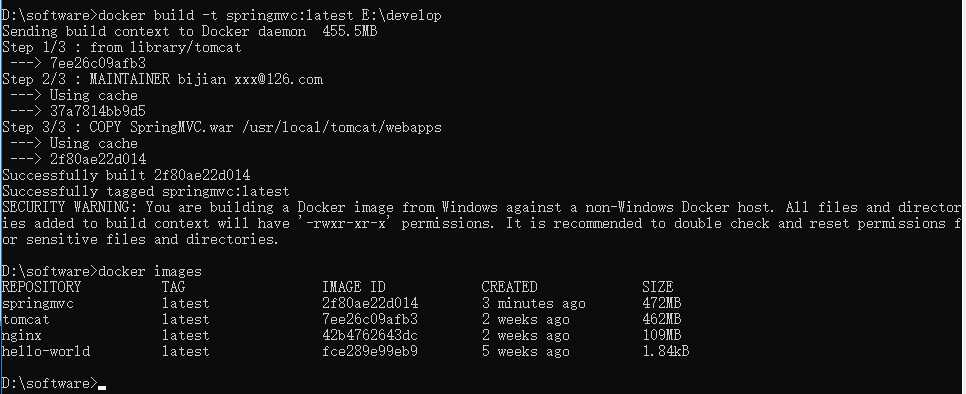Click the Step 3/3 COPY SpringMVC.war line
The height and width of the screenshot is (394, 966).
222,127
